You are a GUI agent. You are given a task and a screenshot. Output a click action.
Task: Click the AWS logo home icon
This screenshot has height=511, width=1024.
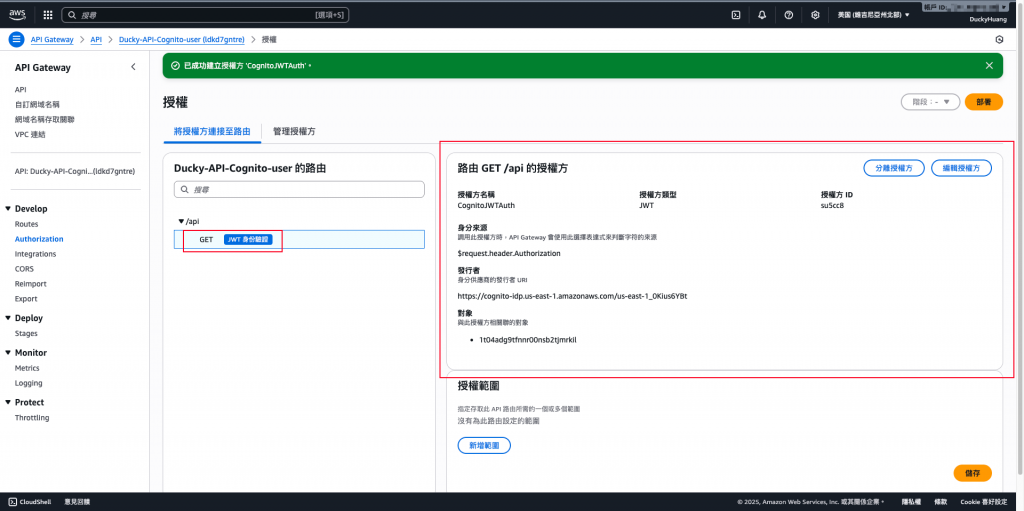[17, 14]
